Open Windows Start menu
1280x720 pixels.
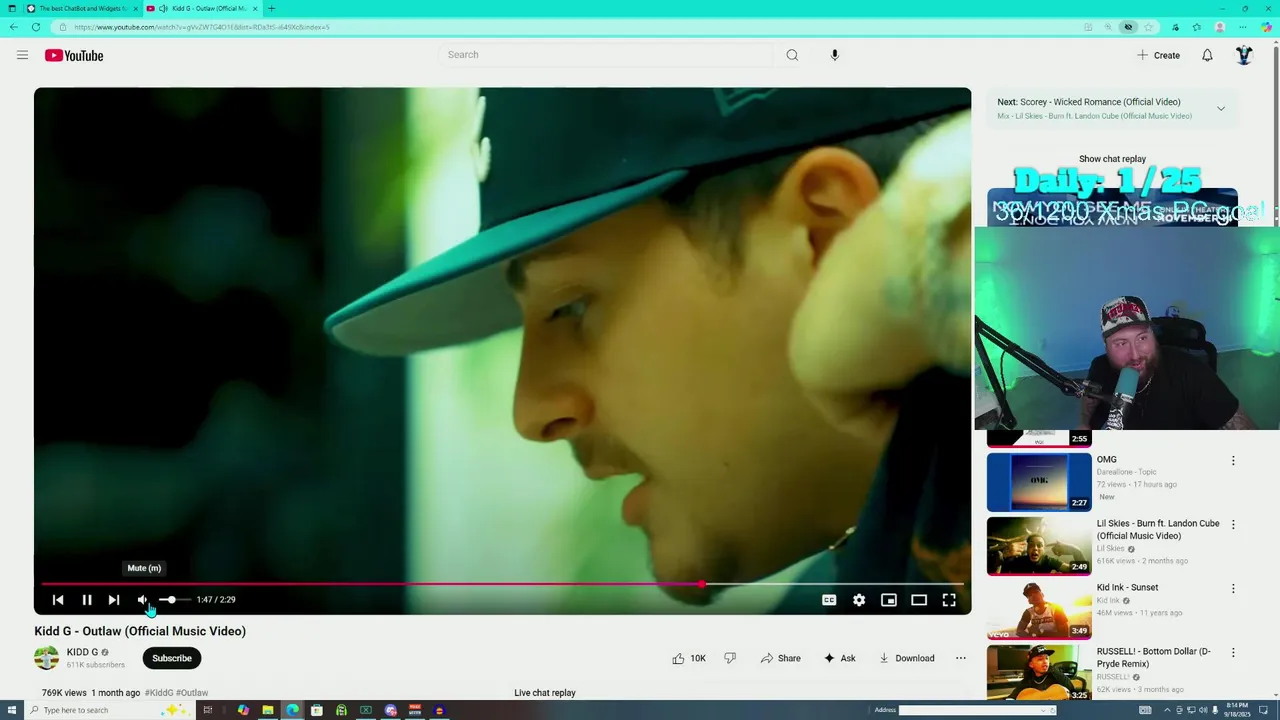click(10, 710)
